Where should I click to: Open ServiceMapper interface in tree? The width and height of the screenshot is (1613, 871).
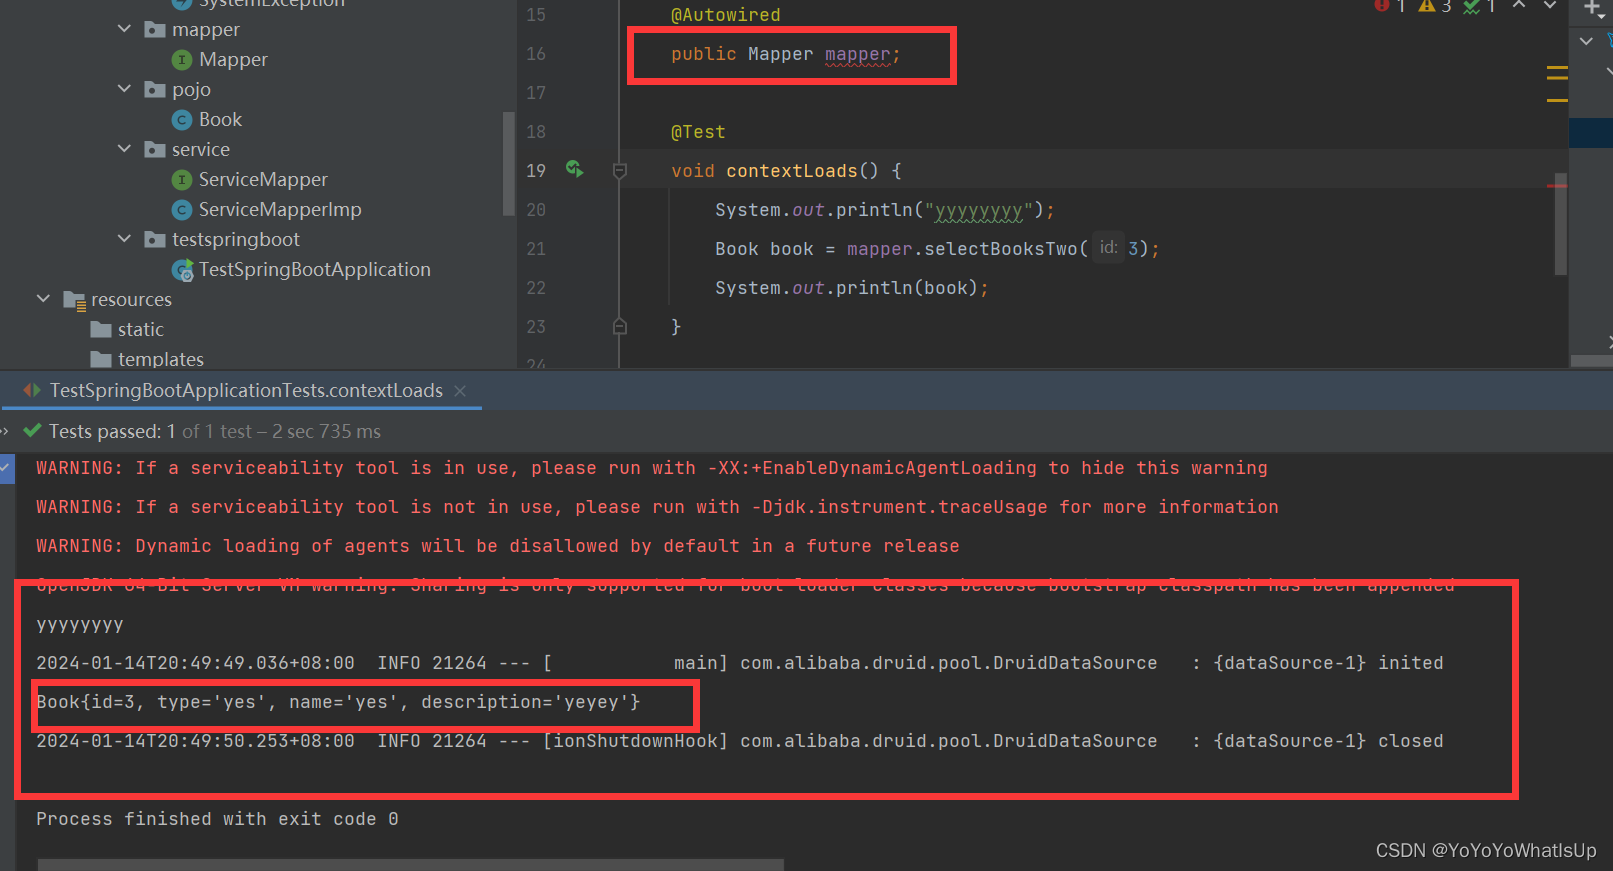pos(263,179)
